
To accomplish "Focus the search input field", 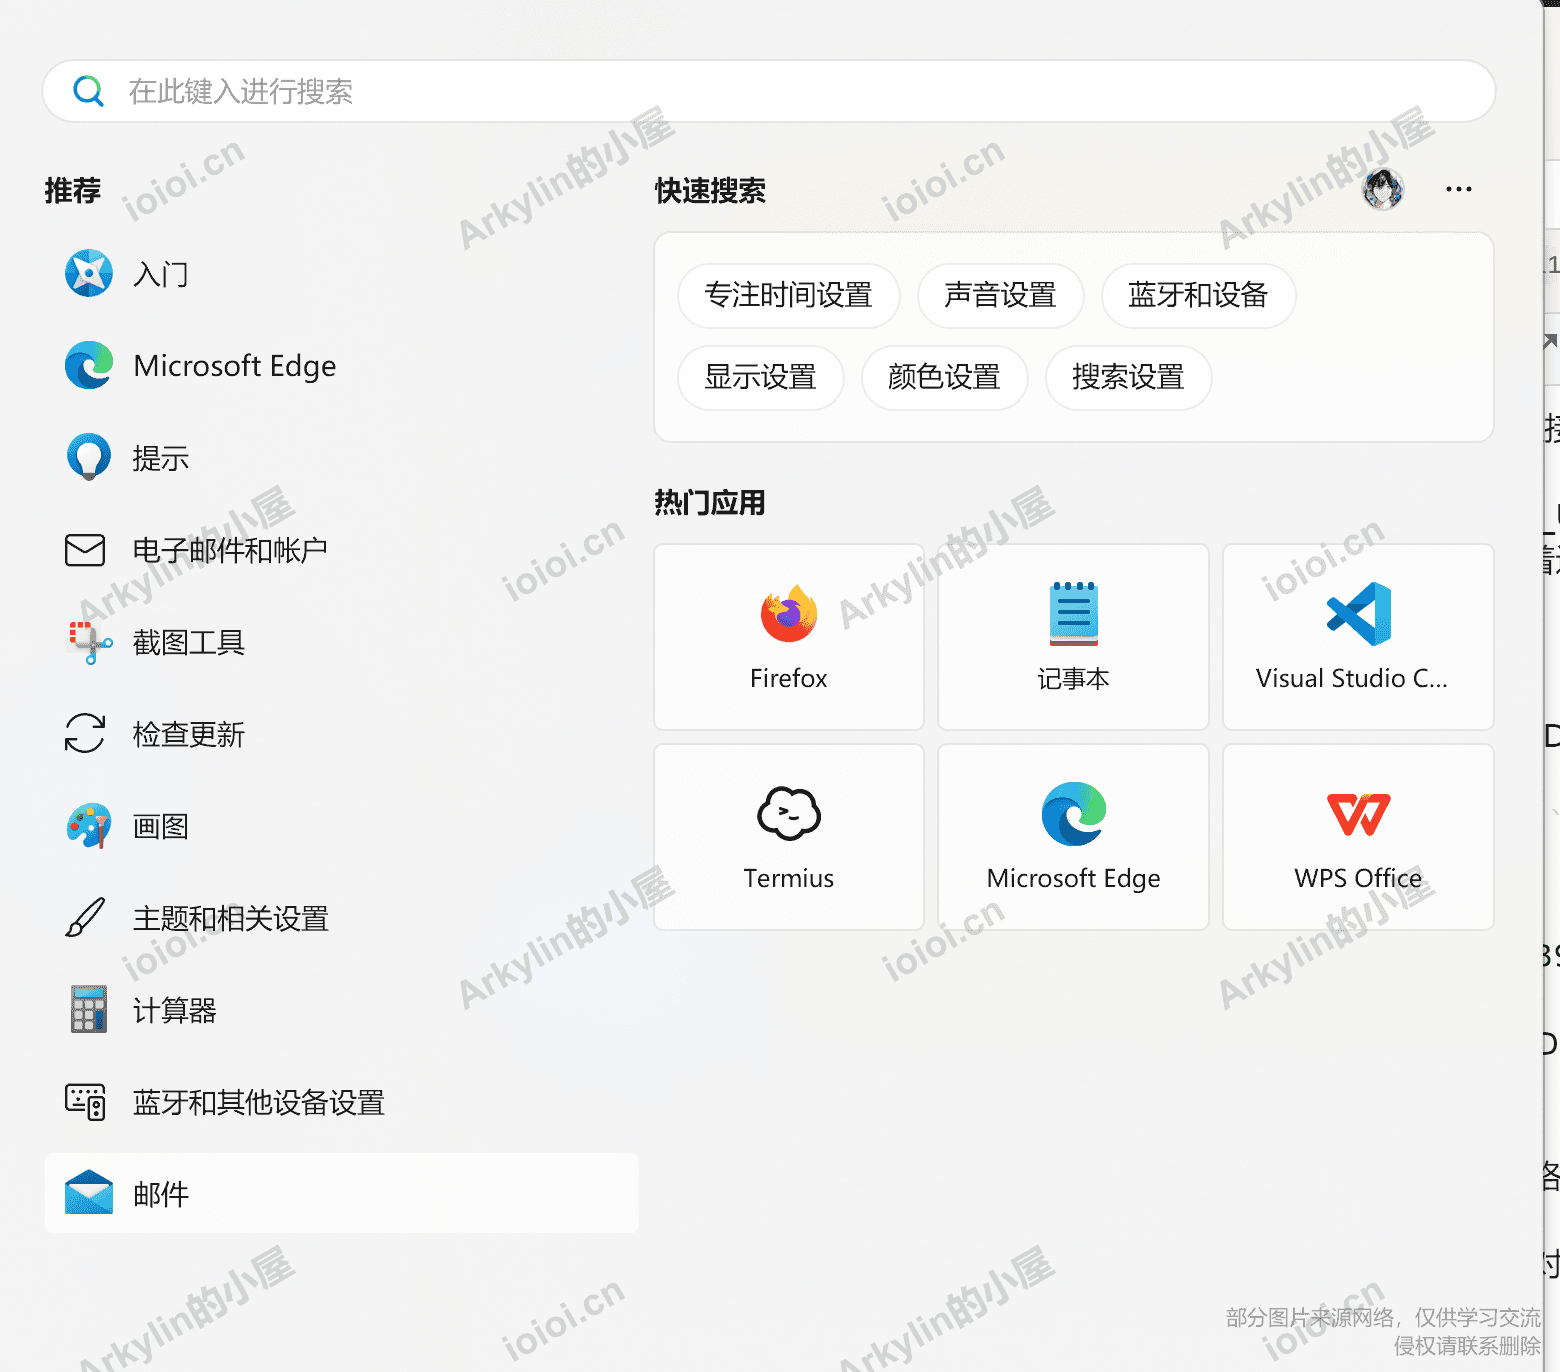I will pos(768,91).
